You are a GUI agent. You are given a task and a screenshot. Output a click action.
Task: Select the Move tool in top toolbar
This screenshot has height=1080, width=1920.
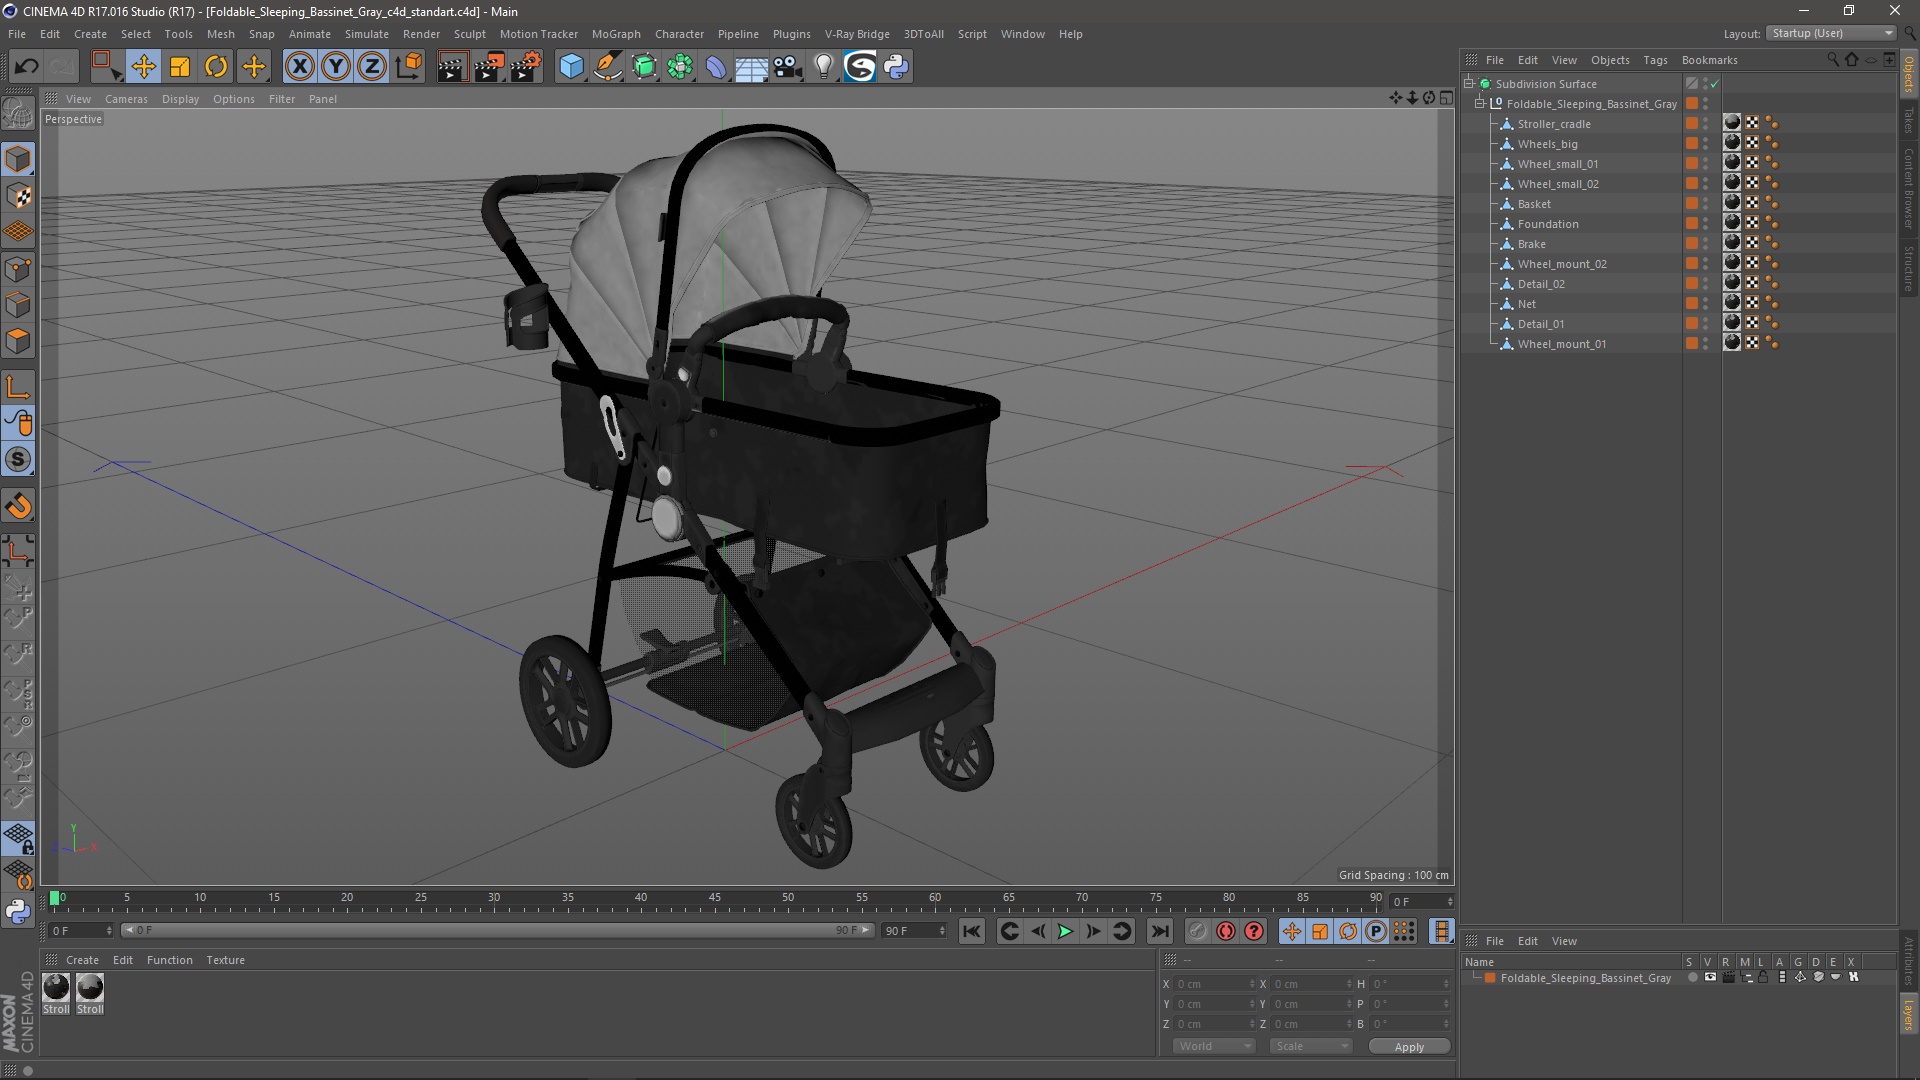pyautogui.click(x=143, y=67)
